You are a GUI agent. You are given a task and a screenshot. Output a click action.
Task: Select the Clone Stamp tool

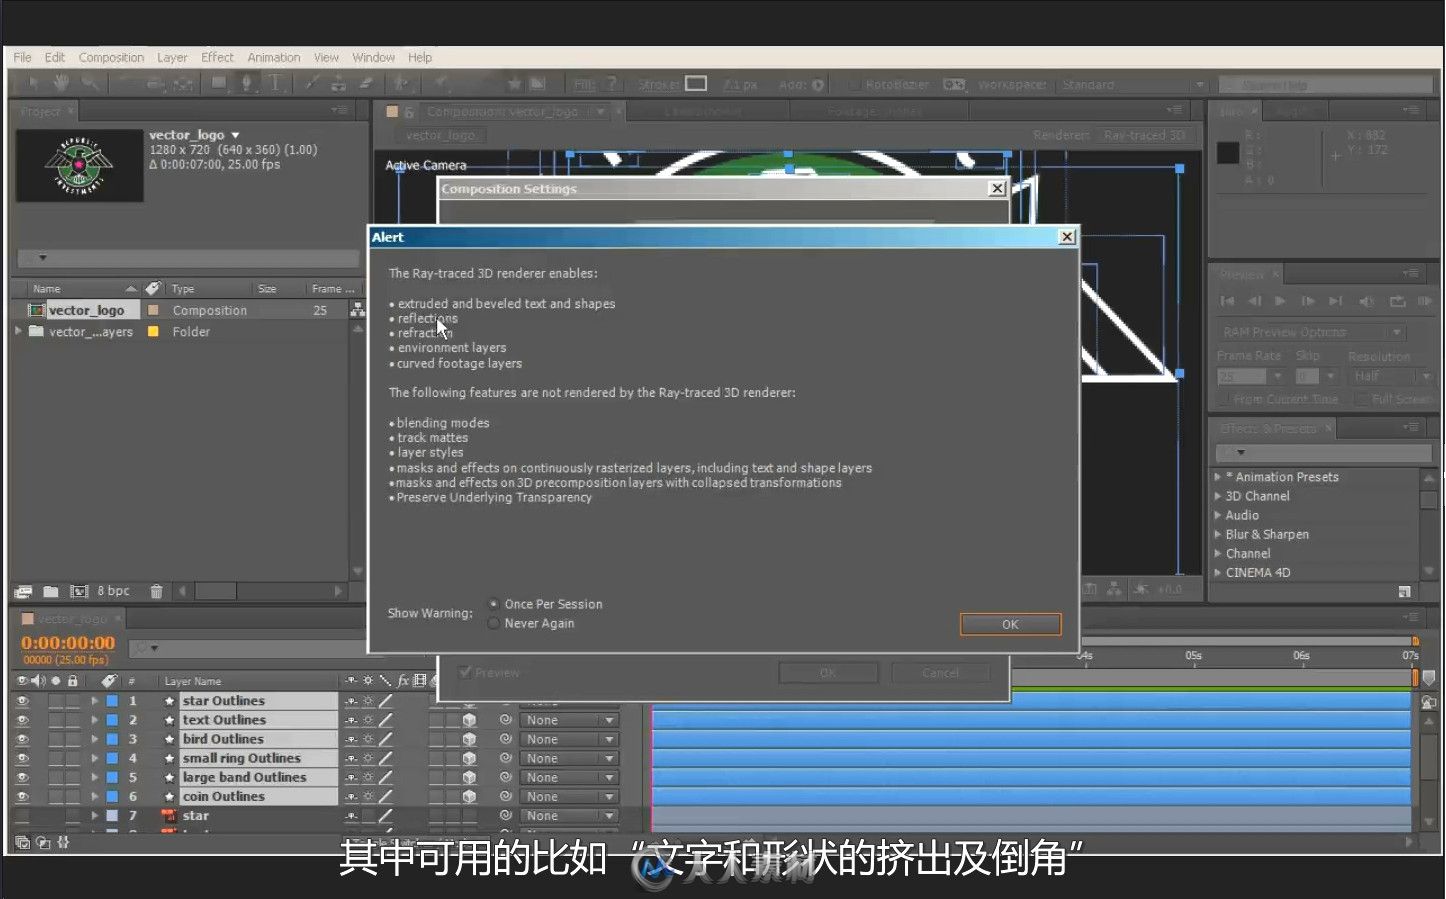point(339,83)
